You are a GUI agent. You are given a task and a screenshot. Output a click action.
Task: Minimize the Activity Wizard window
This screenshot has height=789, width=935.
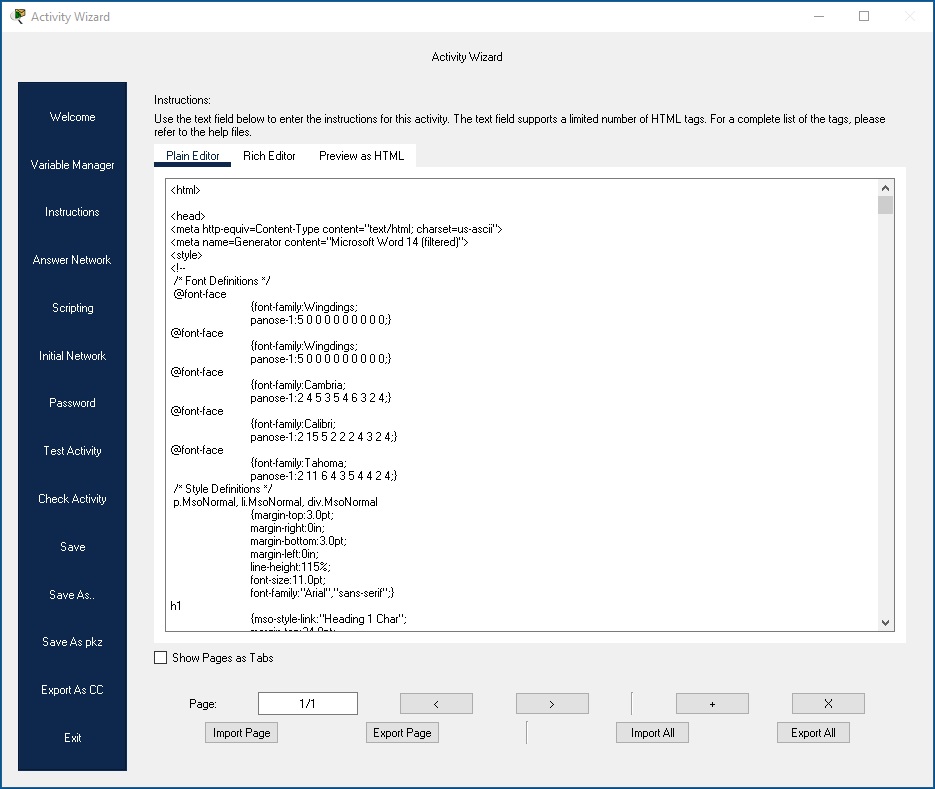pos(819,16)
